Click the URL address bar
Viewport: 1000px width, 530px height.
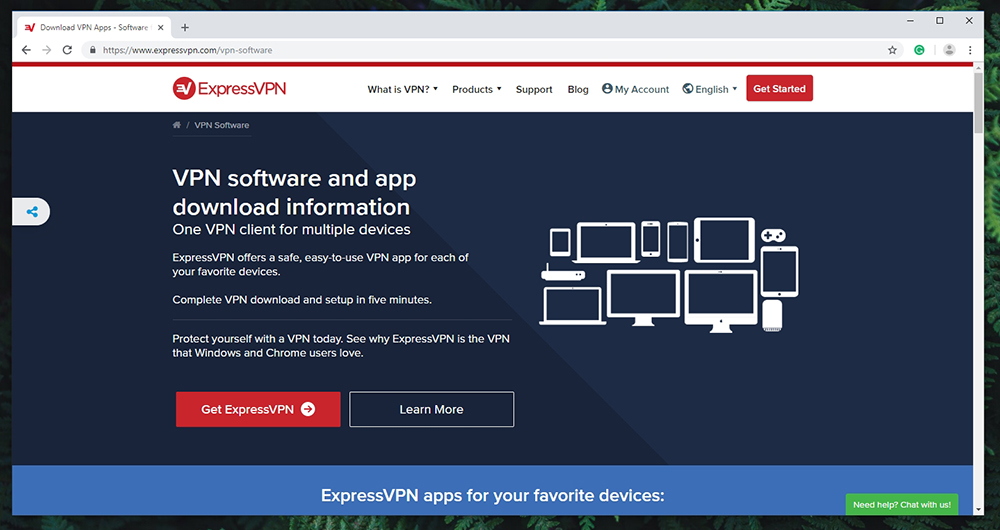491,50
